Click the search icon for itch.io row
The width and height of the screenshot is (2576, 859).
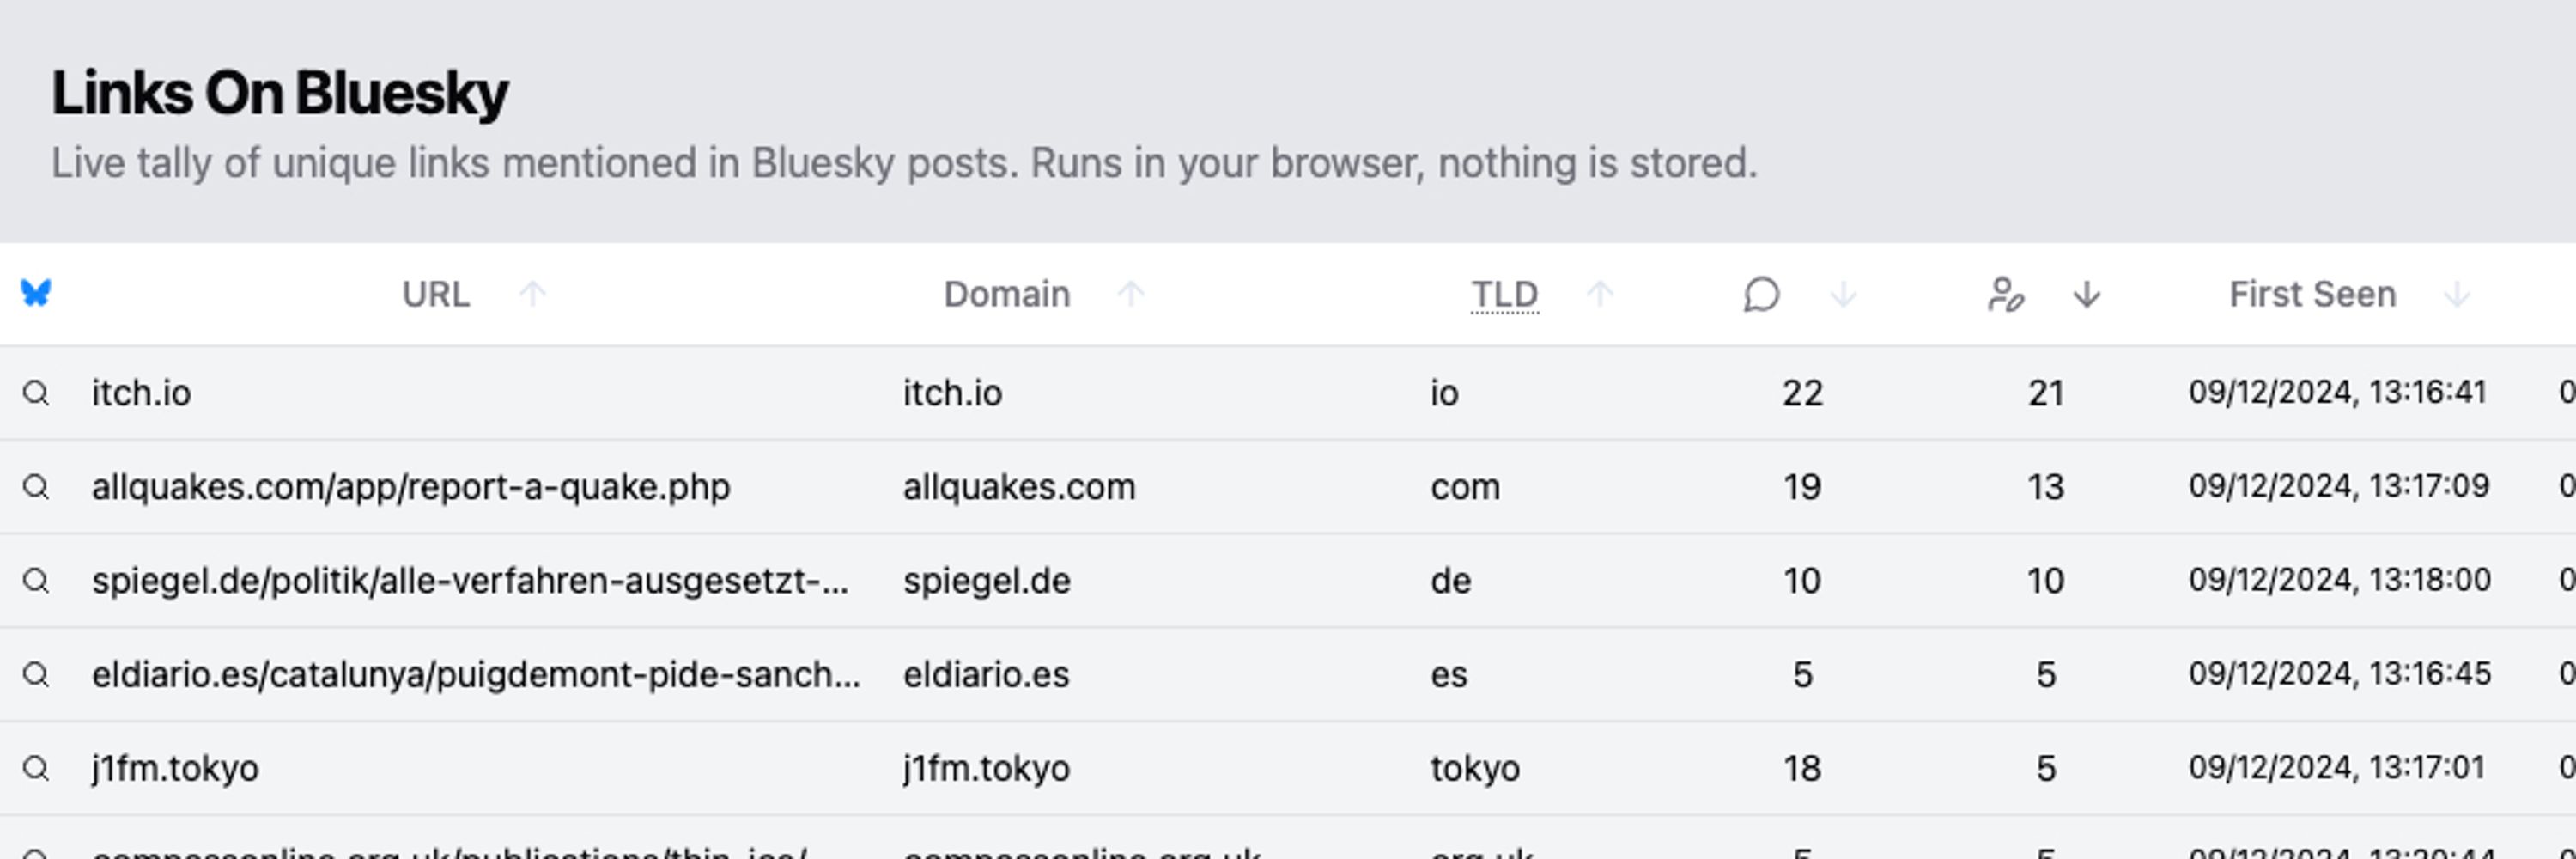coord(36,393)
